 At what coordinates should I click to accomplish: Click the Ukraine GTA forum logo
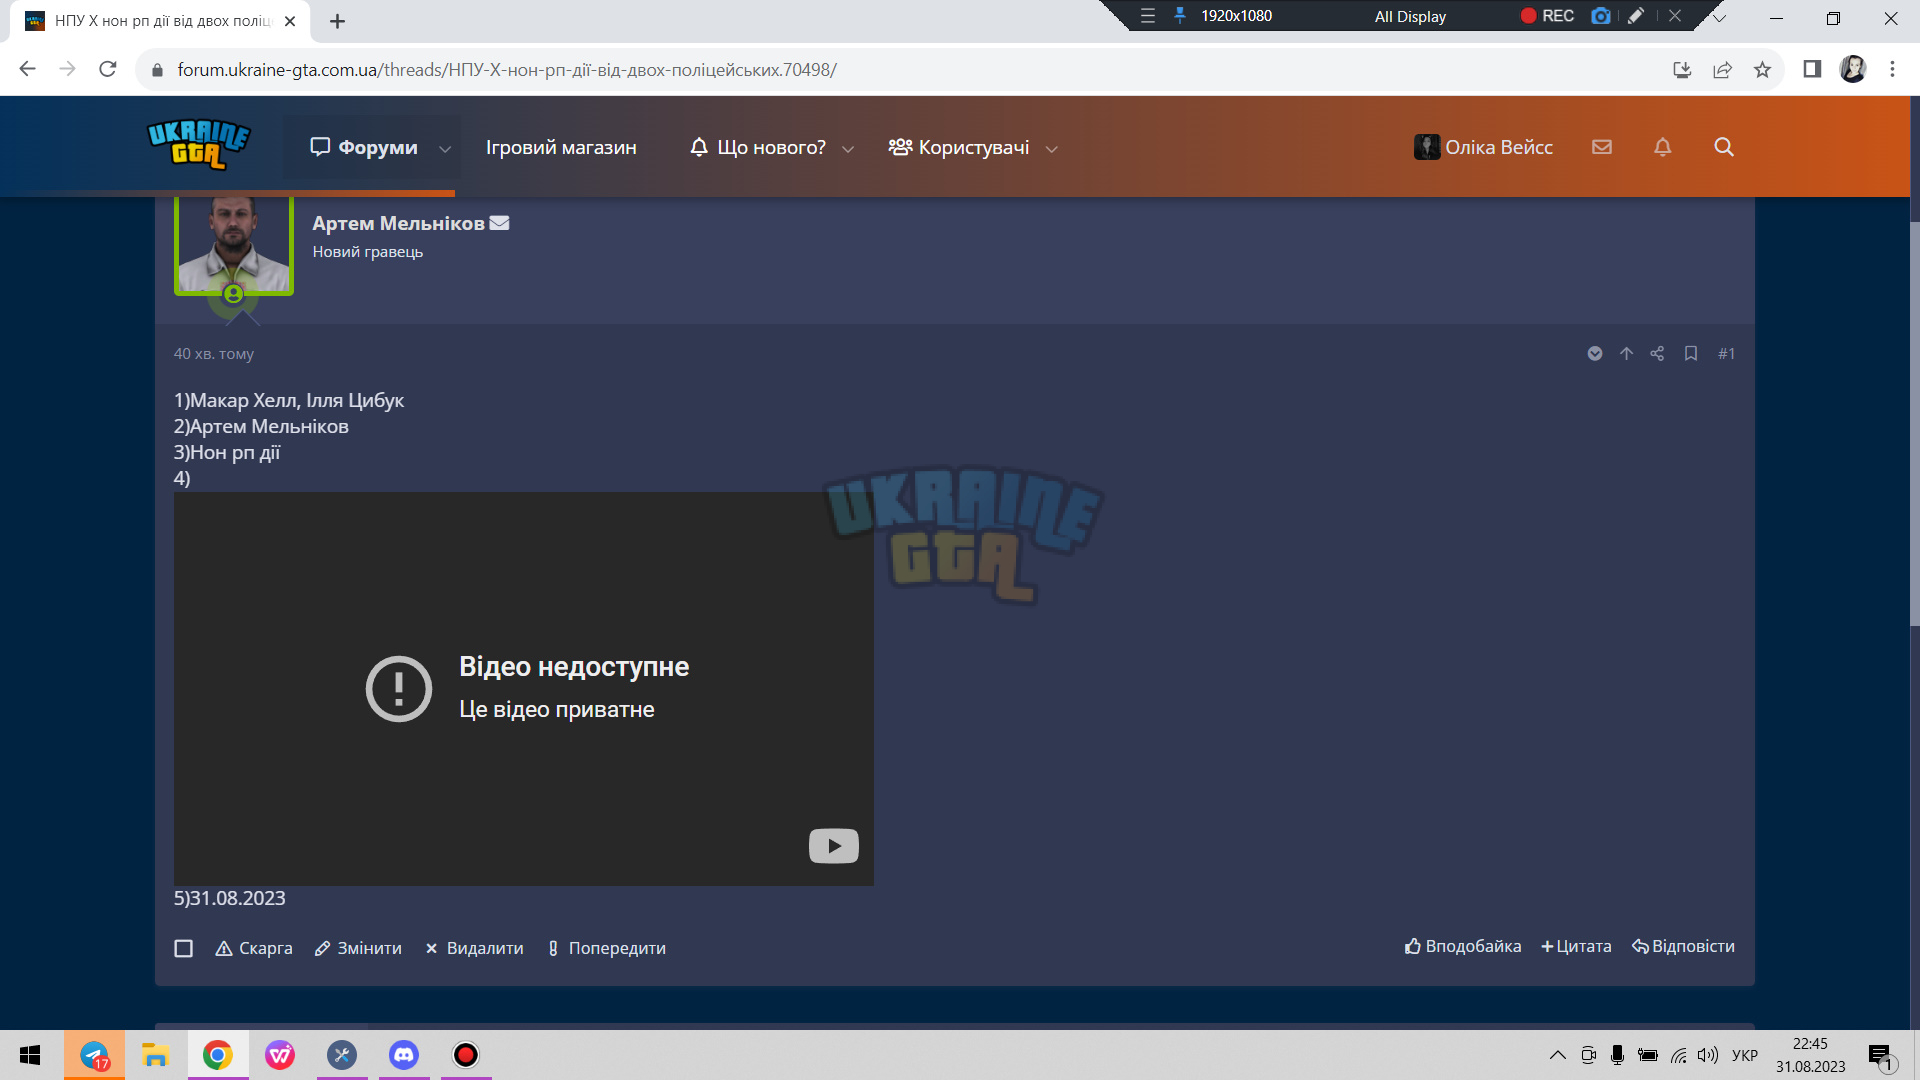198,145
